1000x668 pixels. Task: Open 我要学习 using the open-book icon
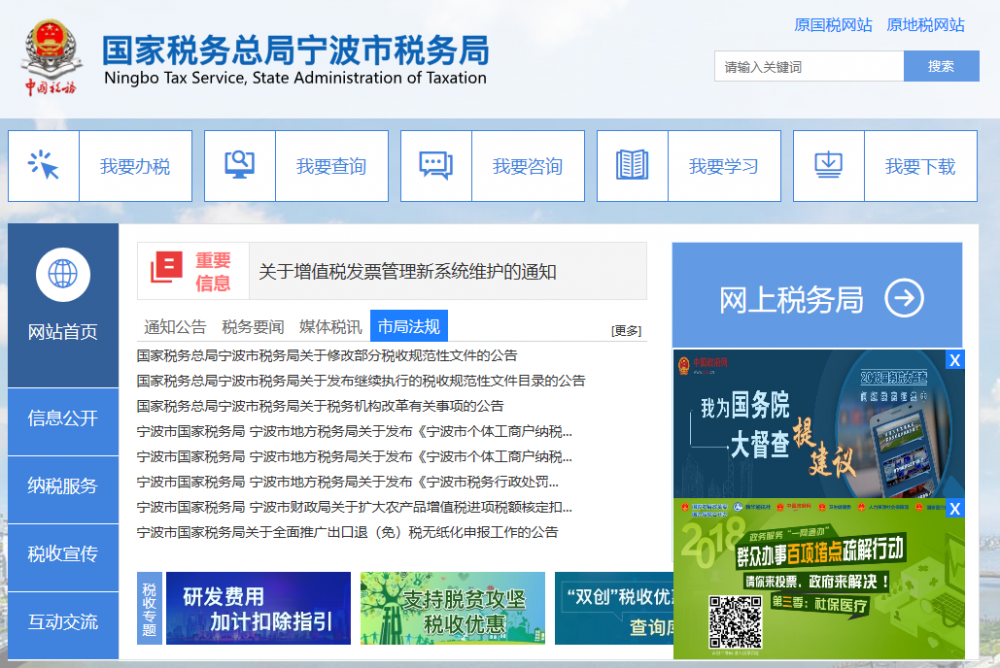click(x=631, y=164)
